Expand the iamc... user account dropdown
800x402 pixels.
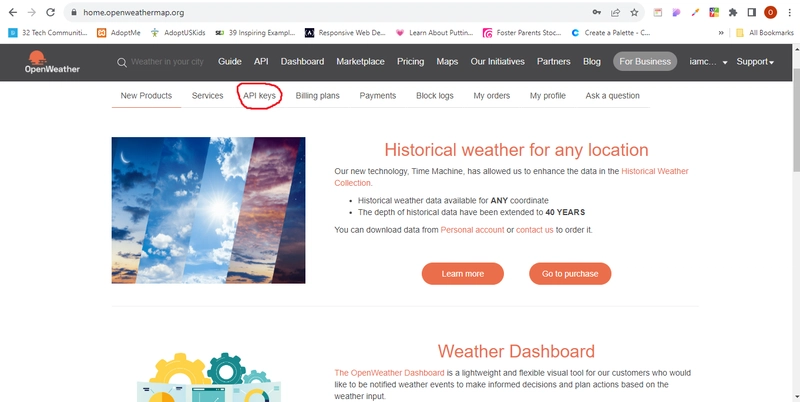pyautogui.click(x=708, y=62)
